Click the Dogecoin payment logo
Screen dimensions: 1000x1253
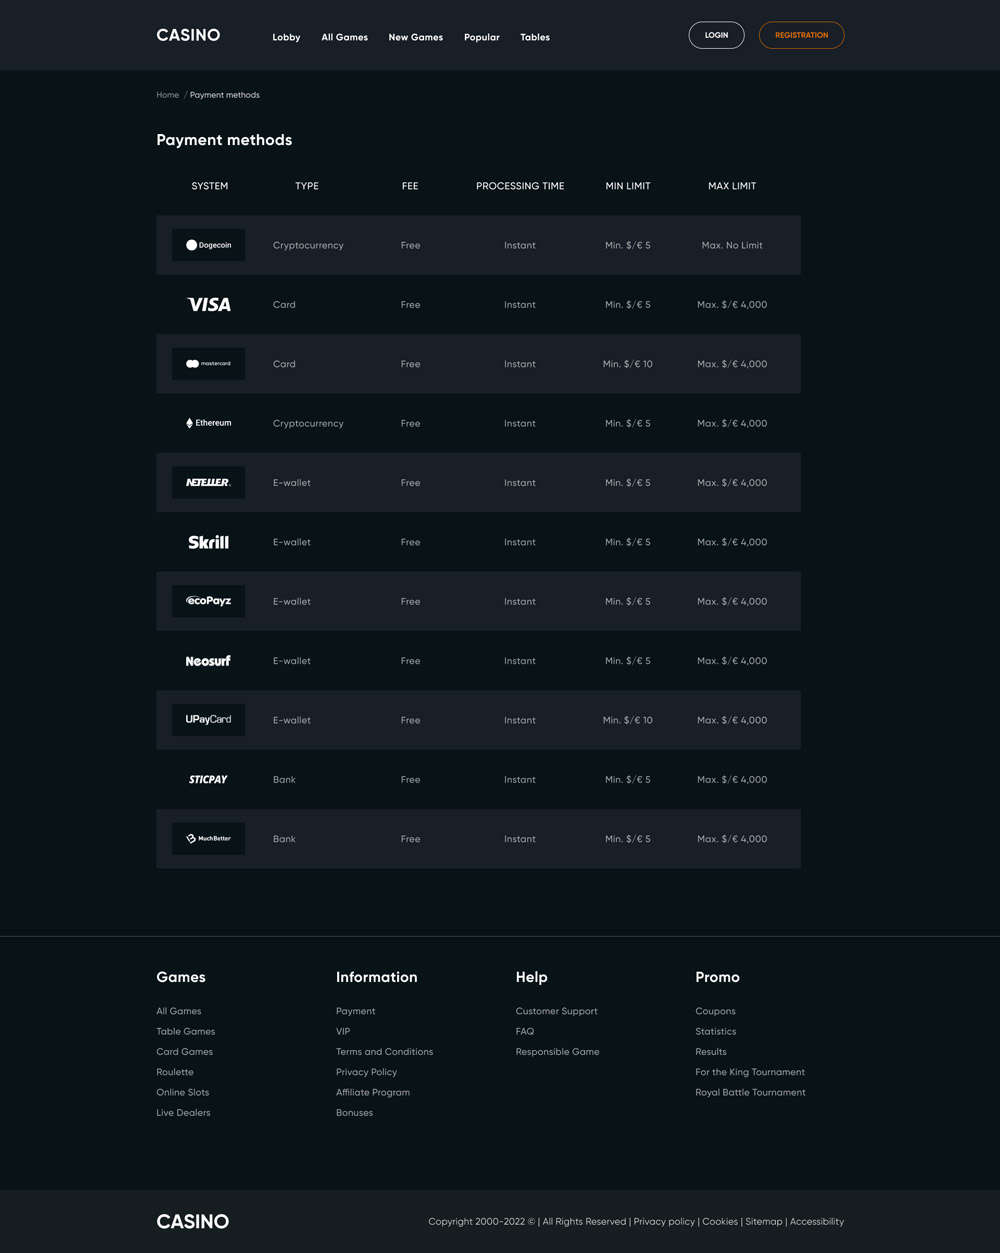[208, 245]
